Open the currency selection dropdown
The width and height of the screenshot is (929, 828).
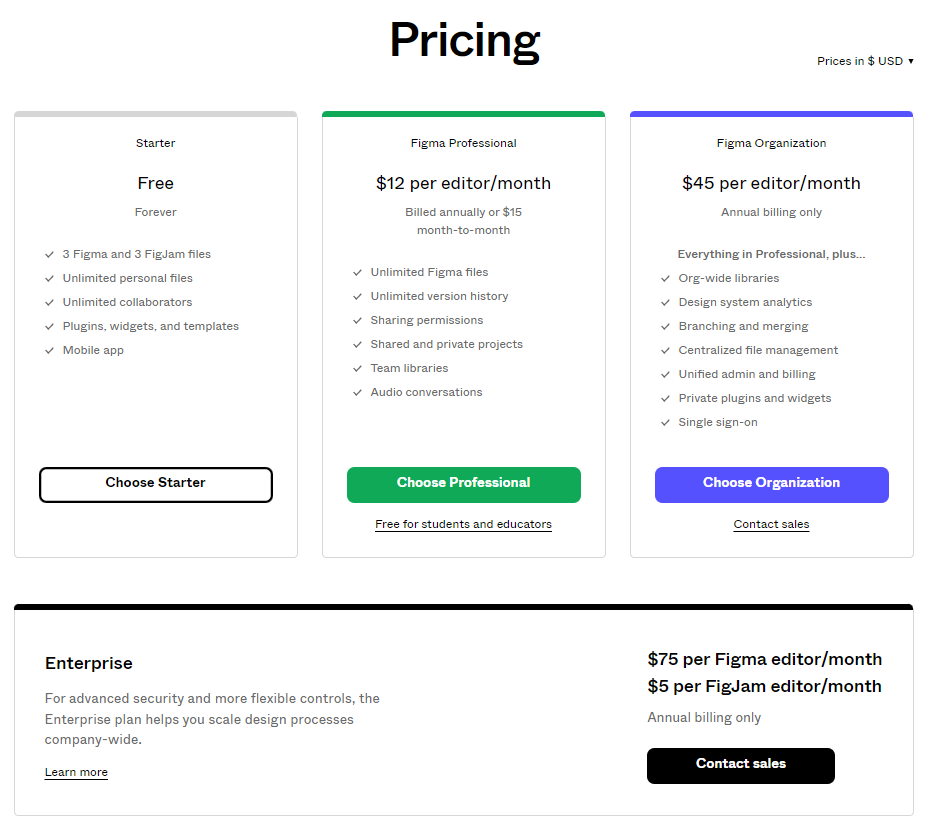pyautogui.click(x=865, y=61)
